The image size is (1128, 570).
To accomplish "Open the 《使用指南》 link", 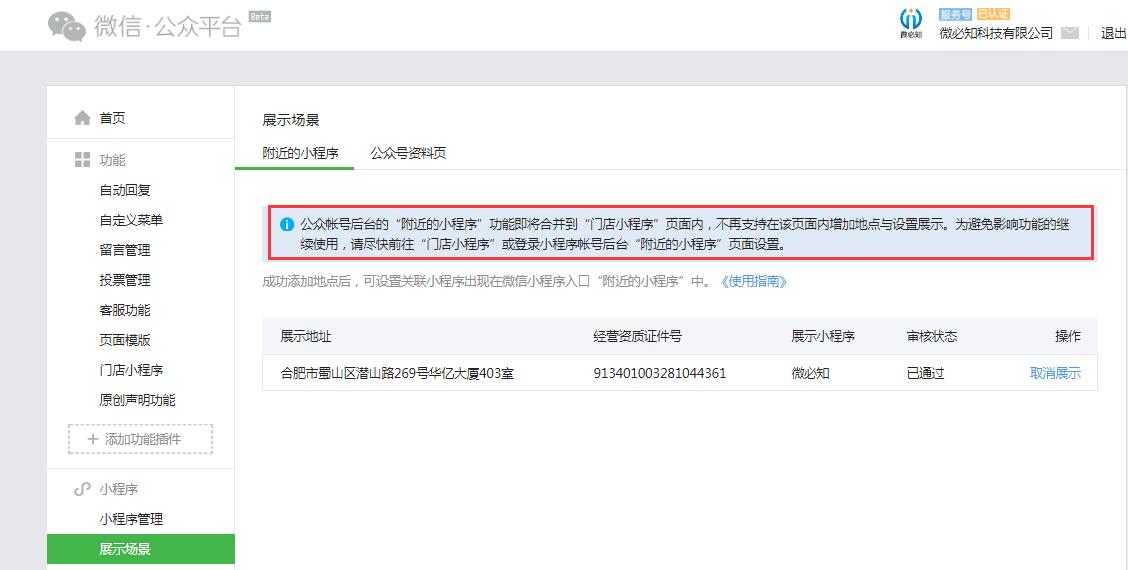I will tap(754, 282).
